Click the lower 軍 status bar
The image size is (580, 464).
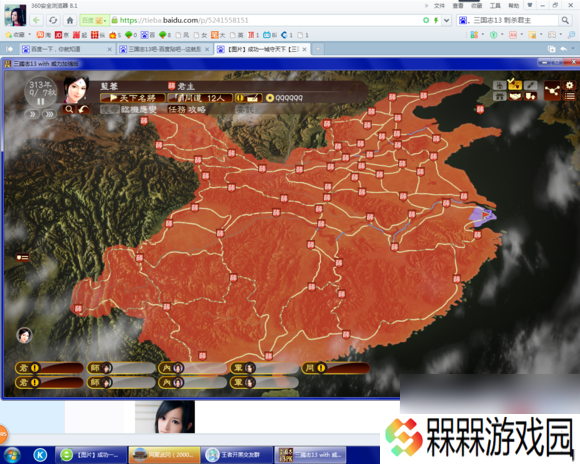point(264,382)
